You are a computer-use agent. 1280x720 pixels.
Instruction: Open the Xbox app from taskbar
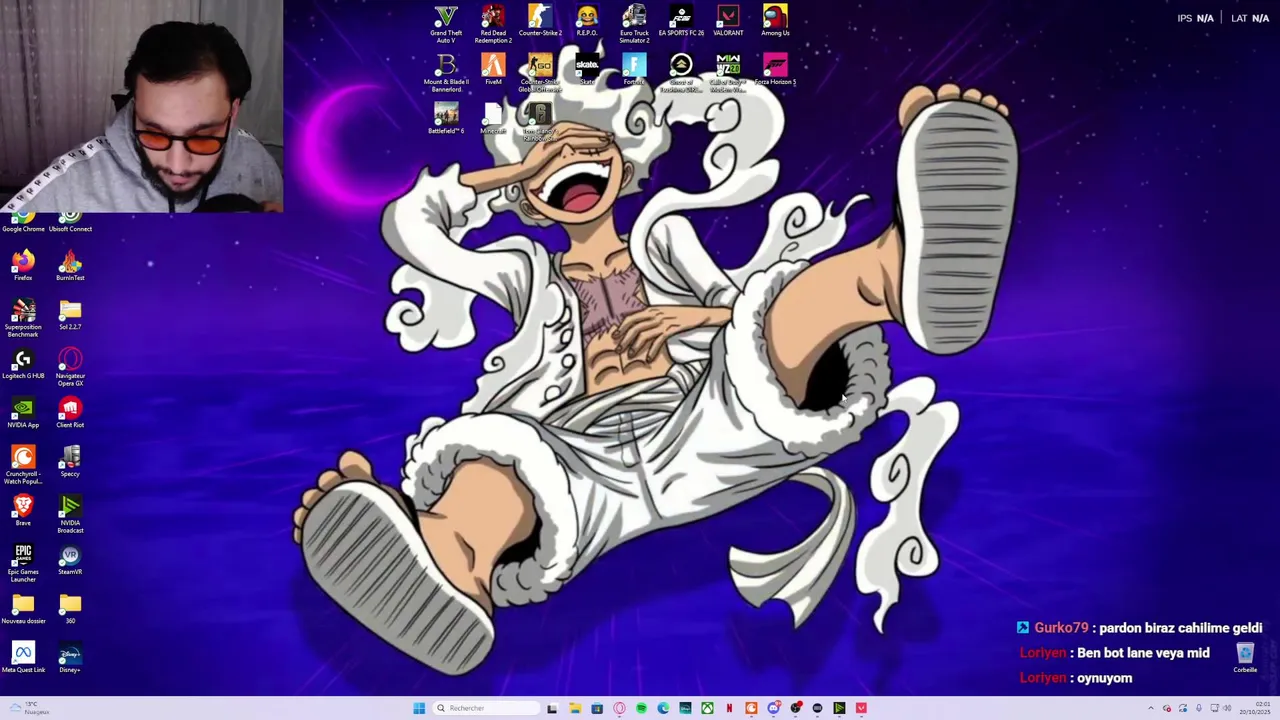click(x=707, y=708)
